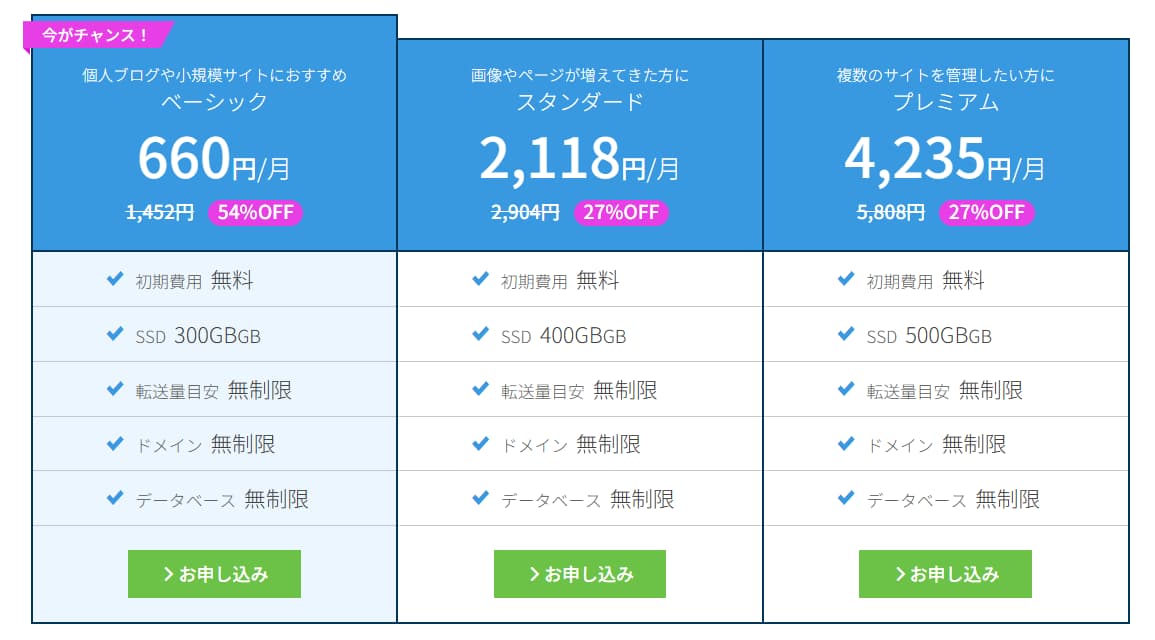Select the ベーシック plan title
Viewport: 1155px width, 640px height.
pyautogui.click(x=214, y=102)
